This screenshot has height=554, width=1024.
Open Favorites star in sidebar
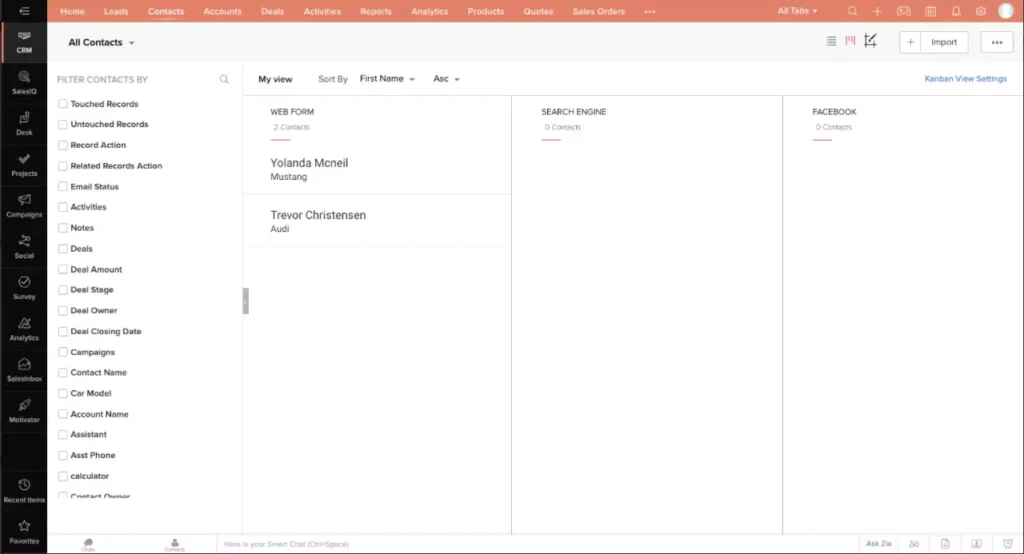coord(24,532)
